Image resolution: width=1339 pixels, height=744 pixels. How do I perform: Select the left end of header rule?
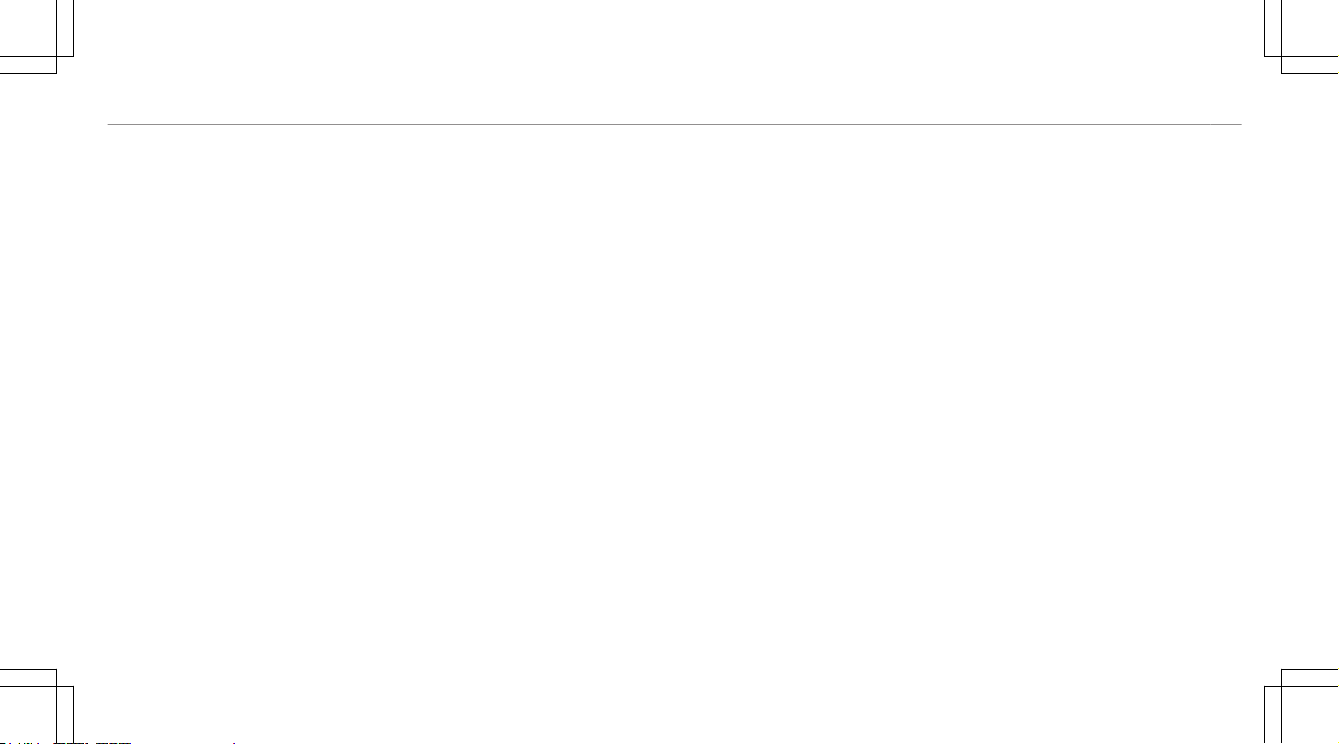[x=109, y=125]
